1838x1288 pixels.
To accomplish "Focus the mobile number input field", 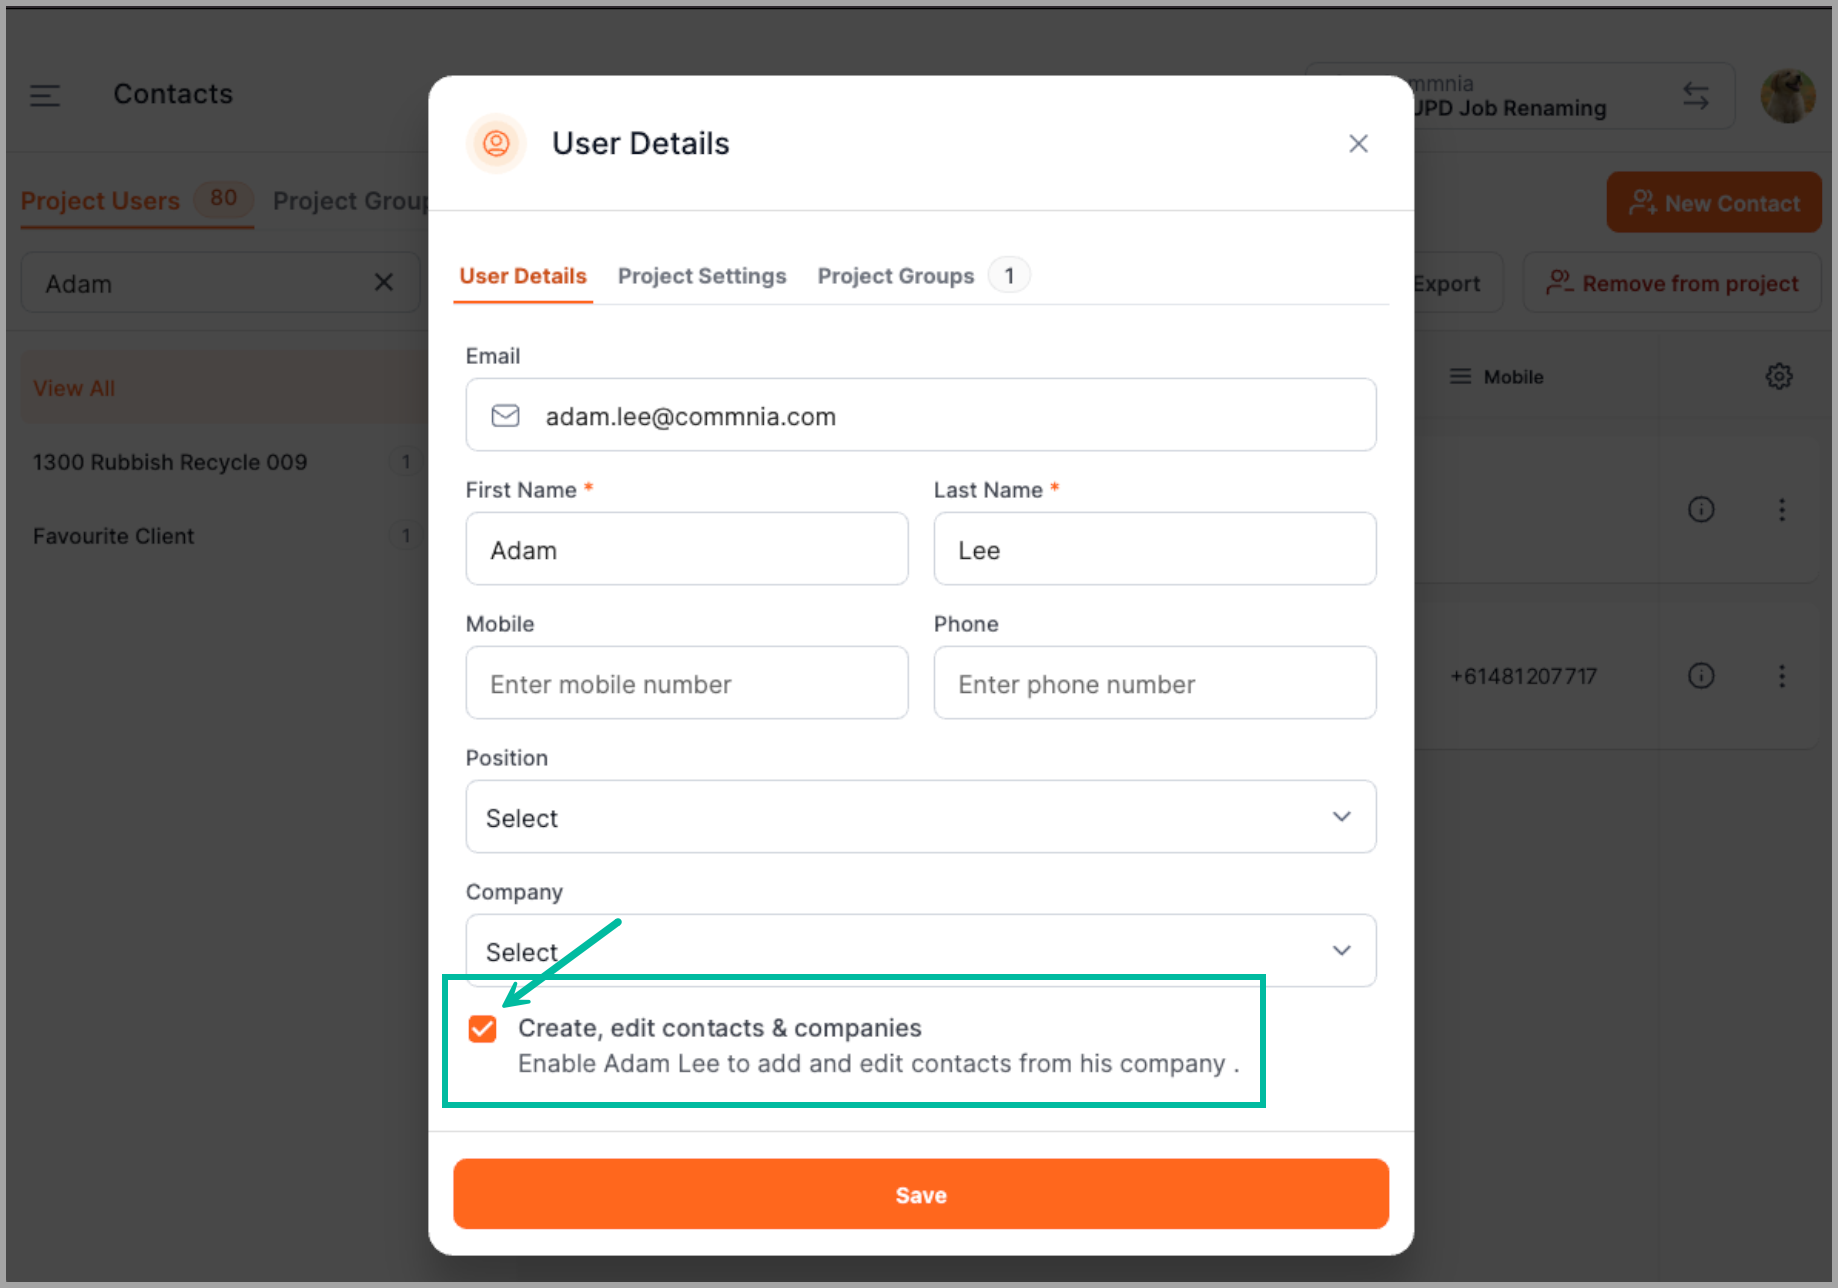I will [686, 684].
